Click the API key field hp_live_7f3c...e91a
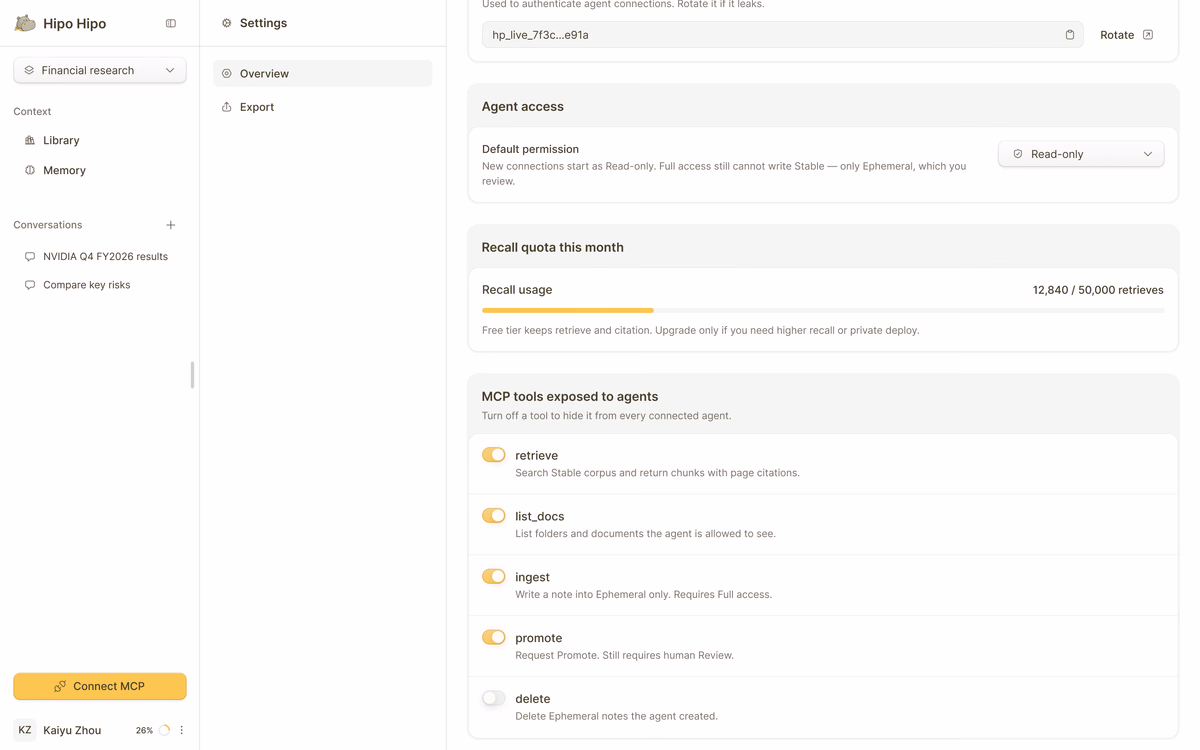This screenshot has height=750, width=1200. click(x=782, y=35)
